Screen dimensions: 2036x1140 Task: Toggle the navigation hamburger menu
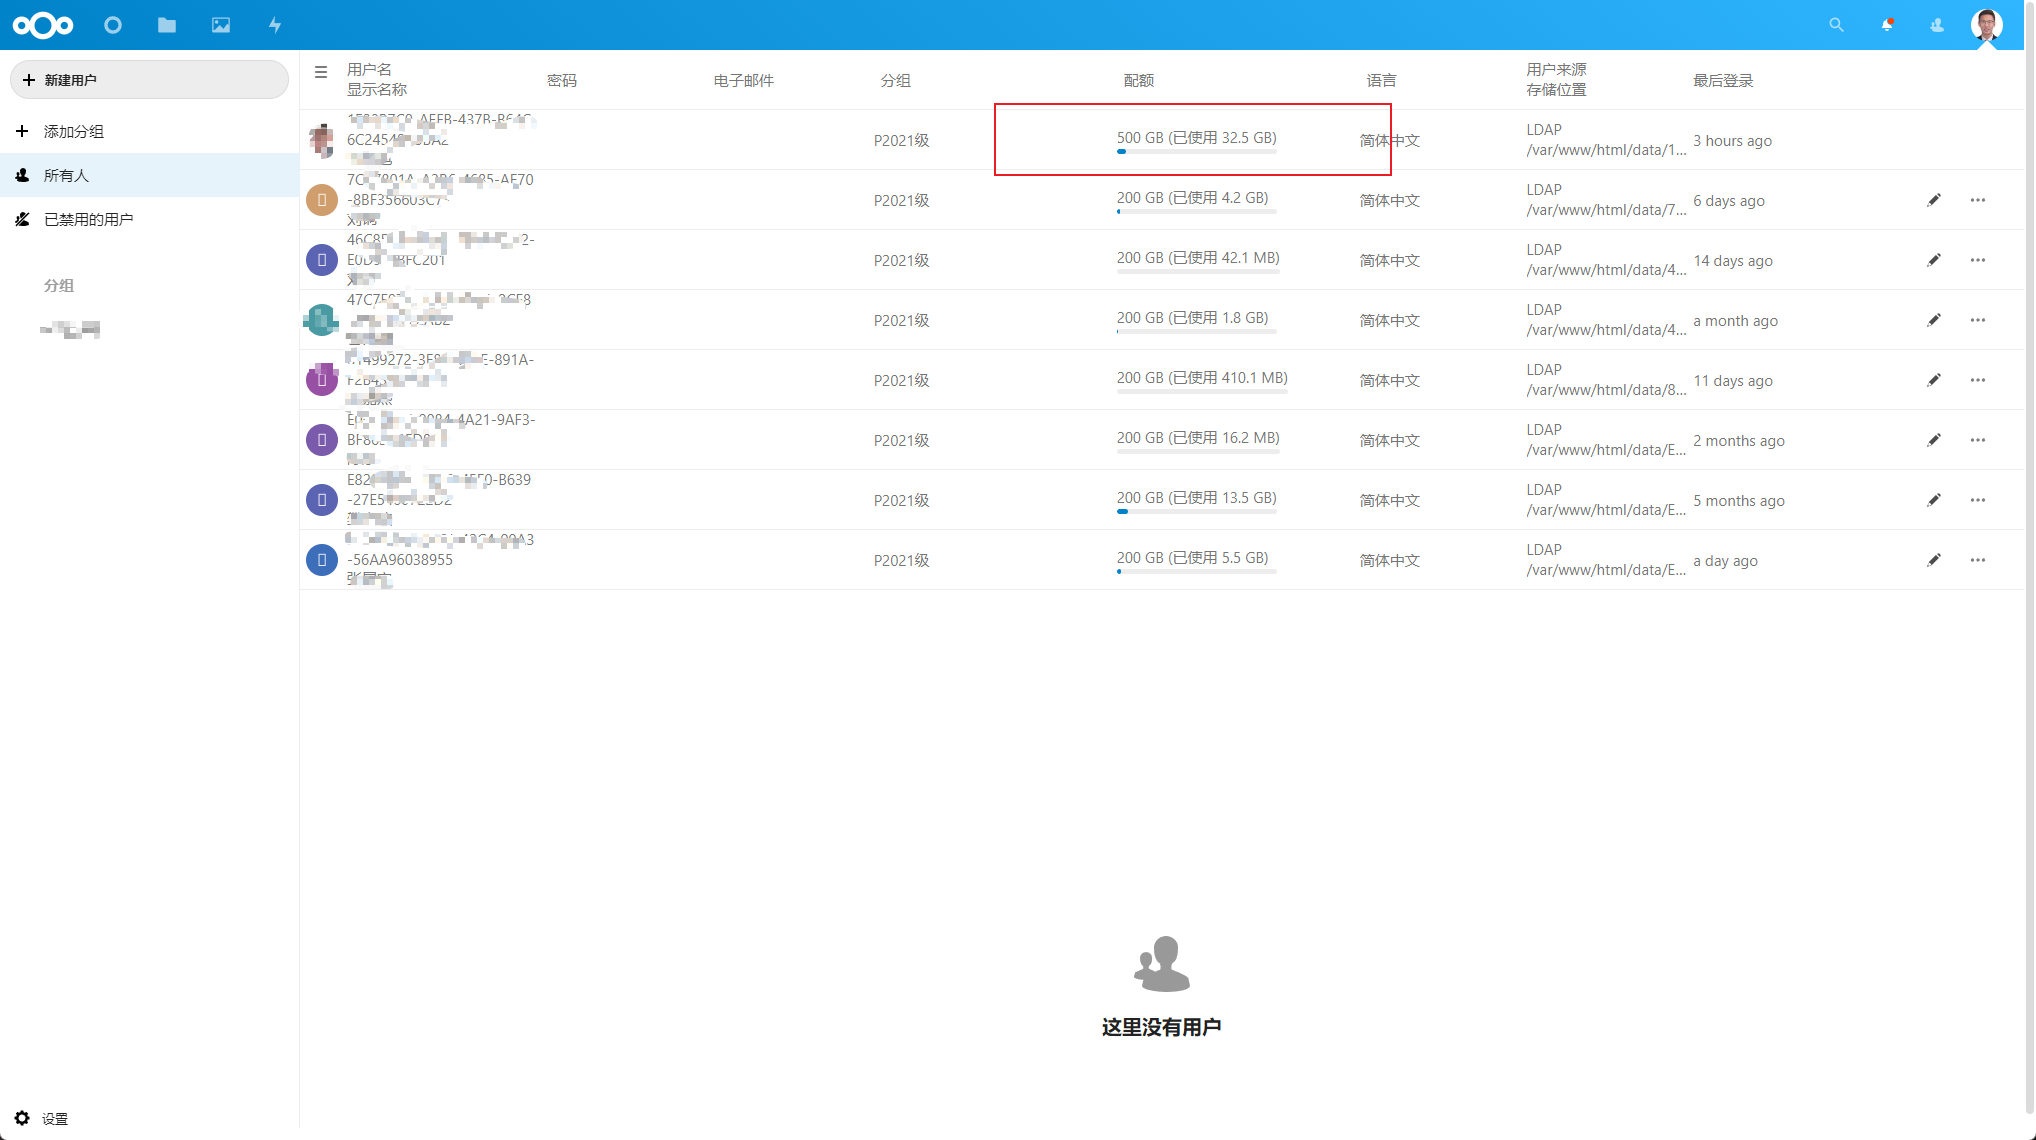(321, 72)
